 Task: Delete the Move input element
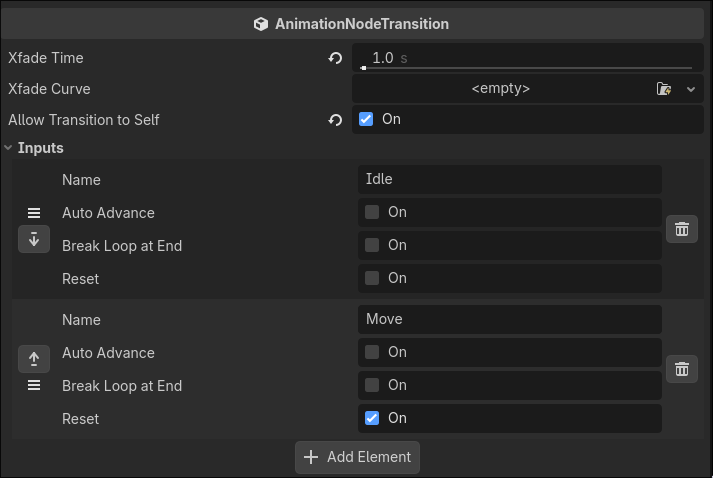click(x=682, y=369)
